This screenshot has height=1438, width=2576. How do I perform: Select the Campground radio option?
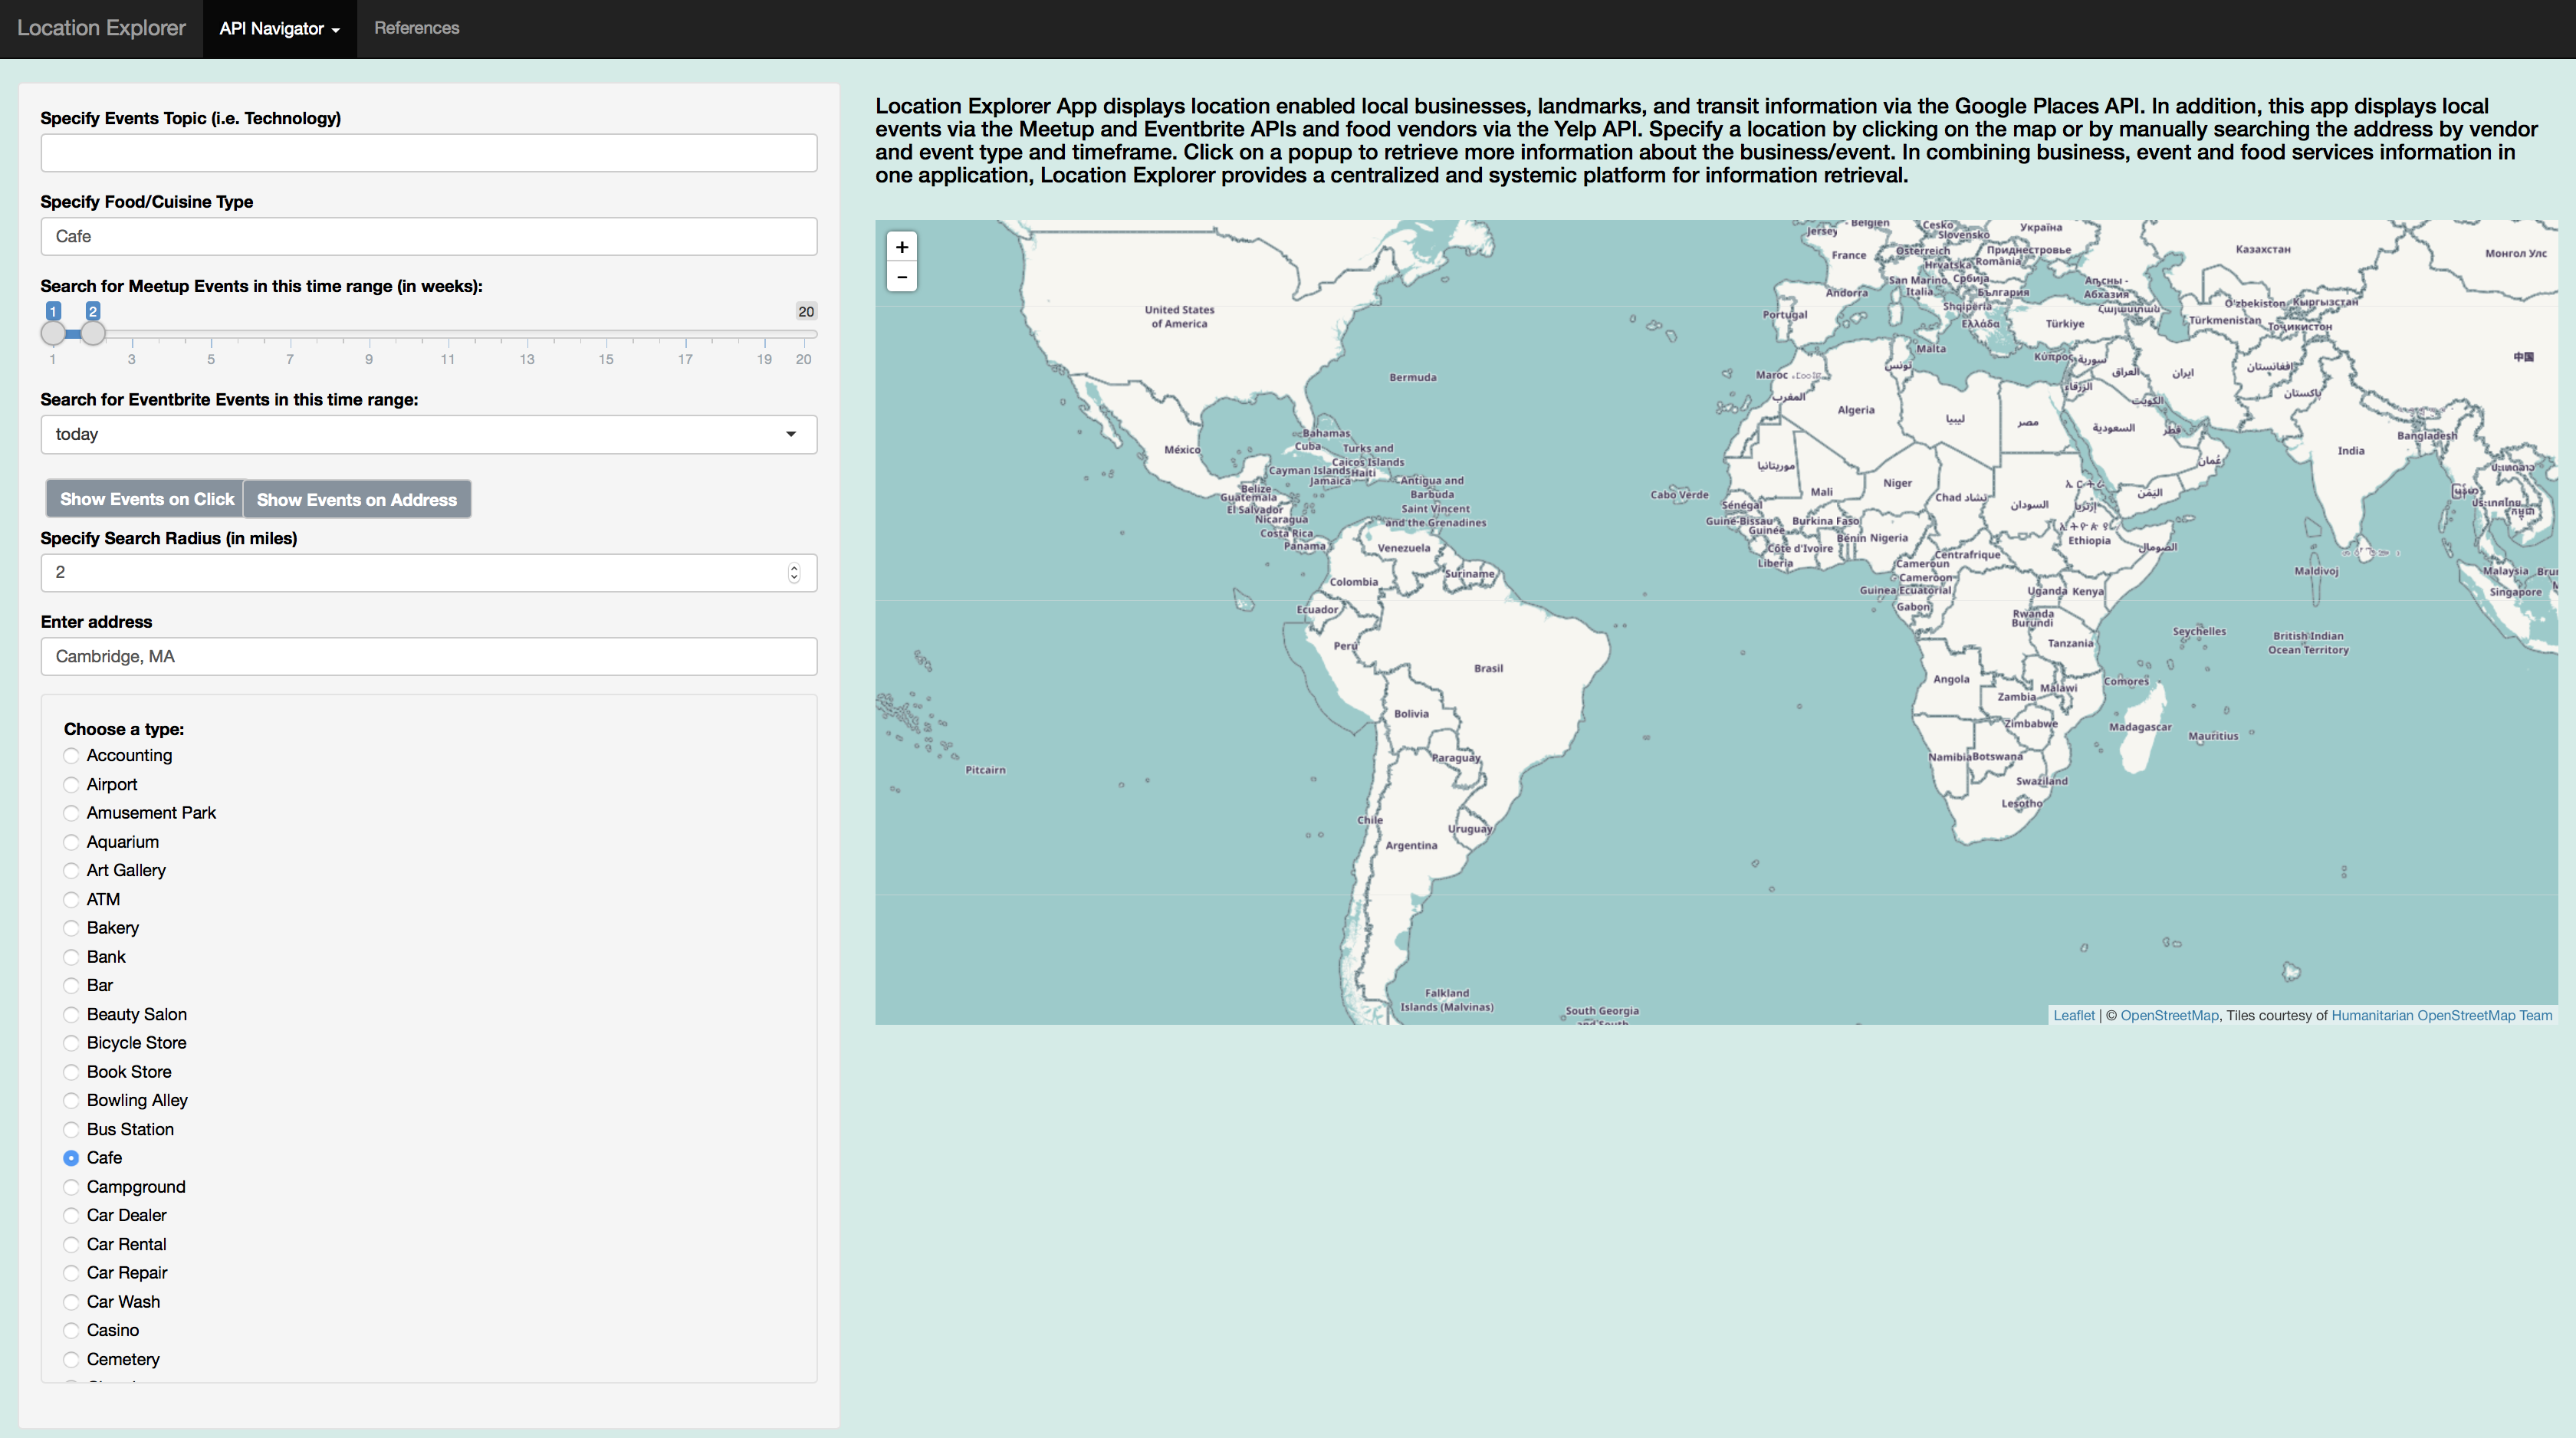pos(71,1187)
